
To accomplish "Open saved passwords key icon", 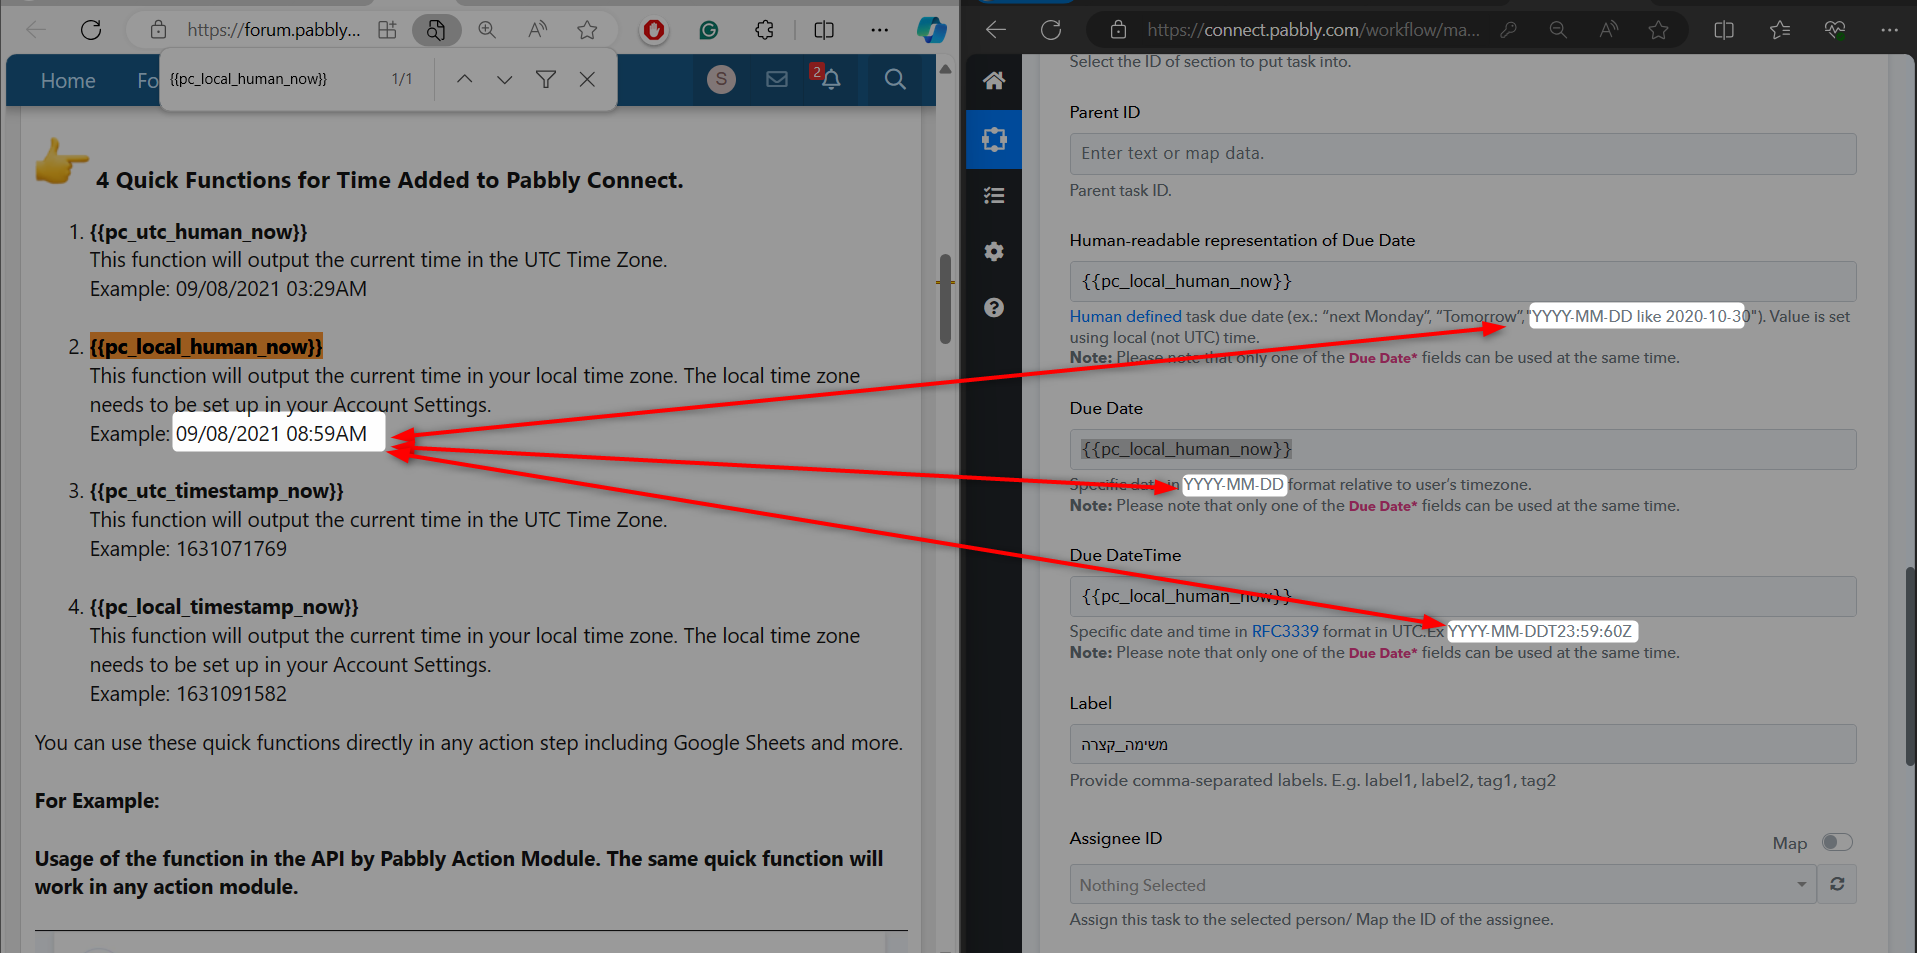I will coord(1508,30).
